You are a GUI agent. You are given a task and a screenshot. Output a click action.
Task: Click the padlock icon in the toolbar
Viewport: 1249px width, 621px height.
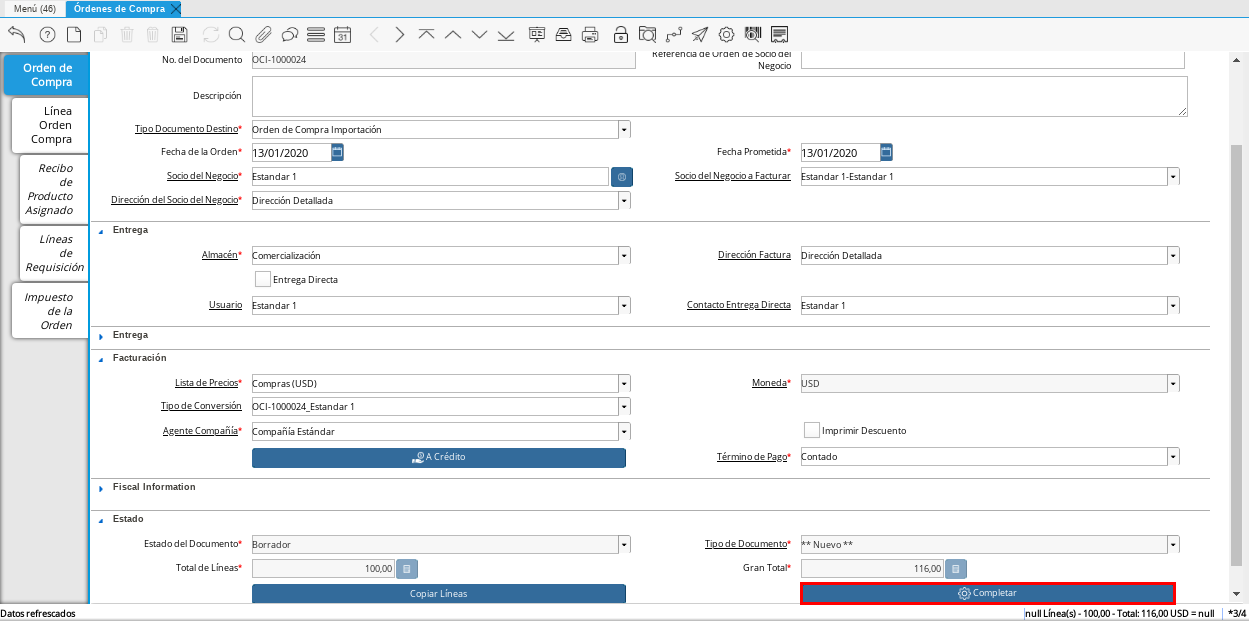[x=621, y=35]
